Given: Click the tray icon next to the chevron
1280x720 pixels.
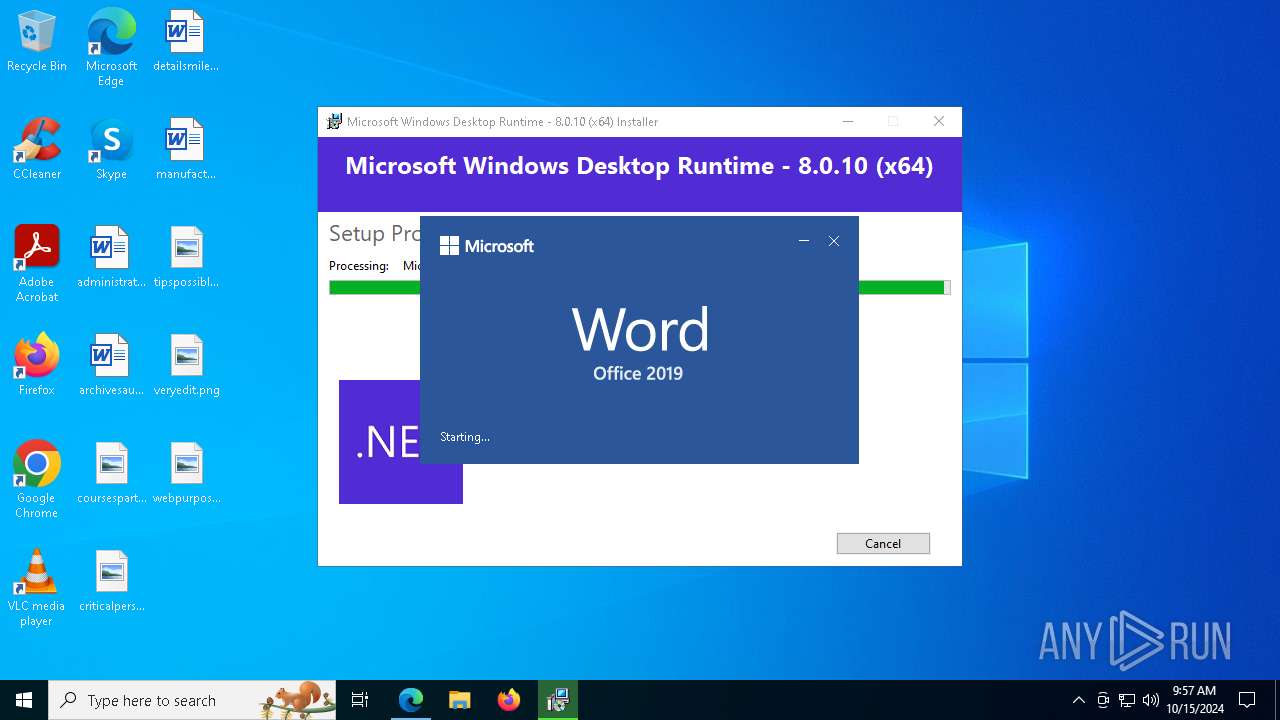Looking at the screenshot, I should (x=1103, y=700).
